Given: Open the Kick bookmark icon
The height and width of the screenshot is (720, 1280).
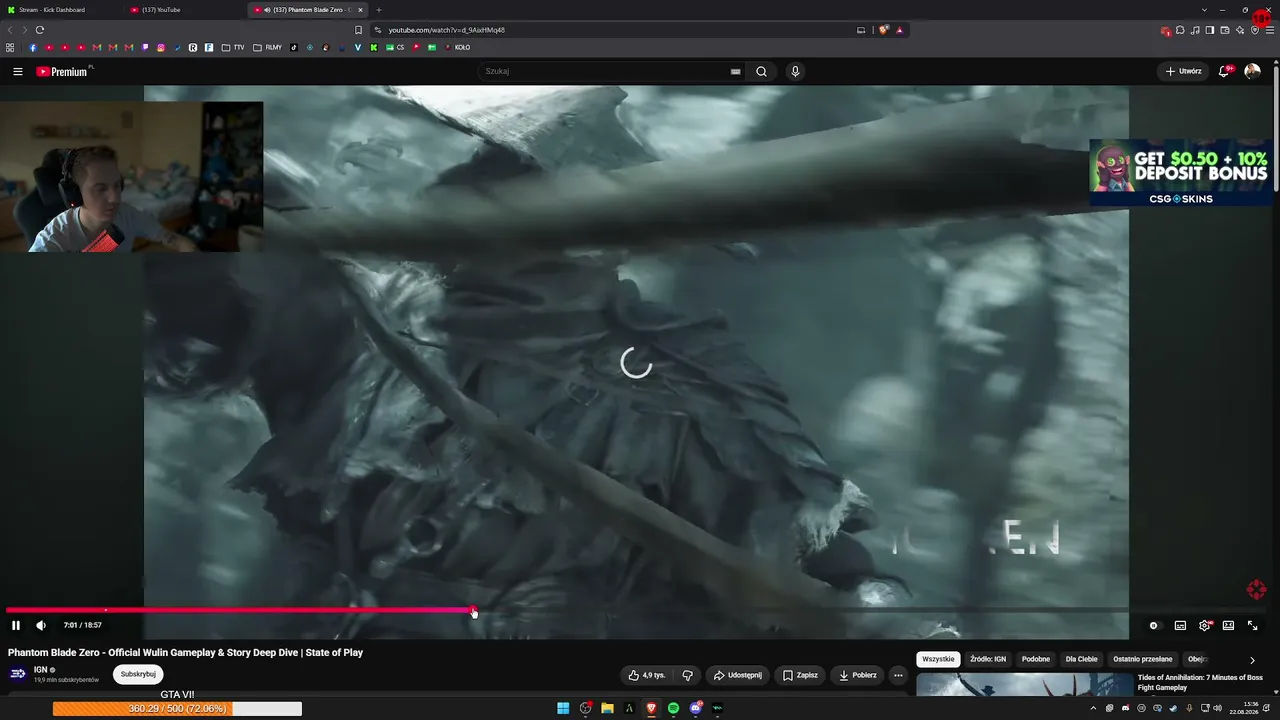Looking at the screenshot, I should [x=374, y=47].
